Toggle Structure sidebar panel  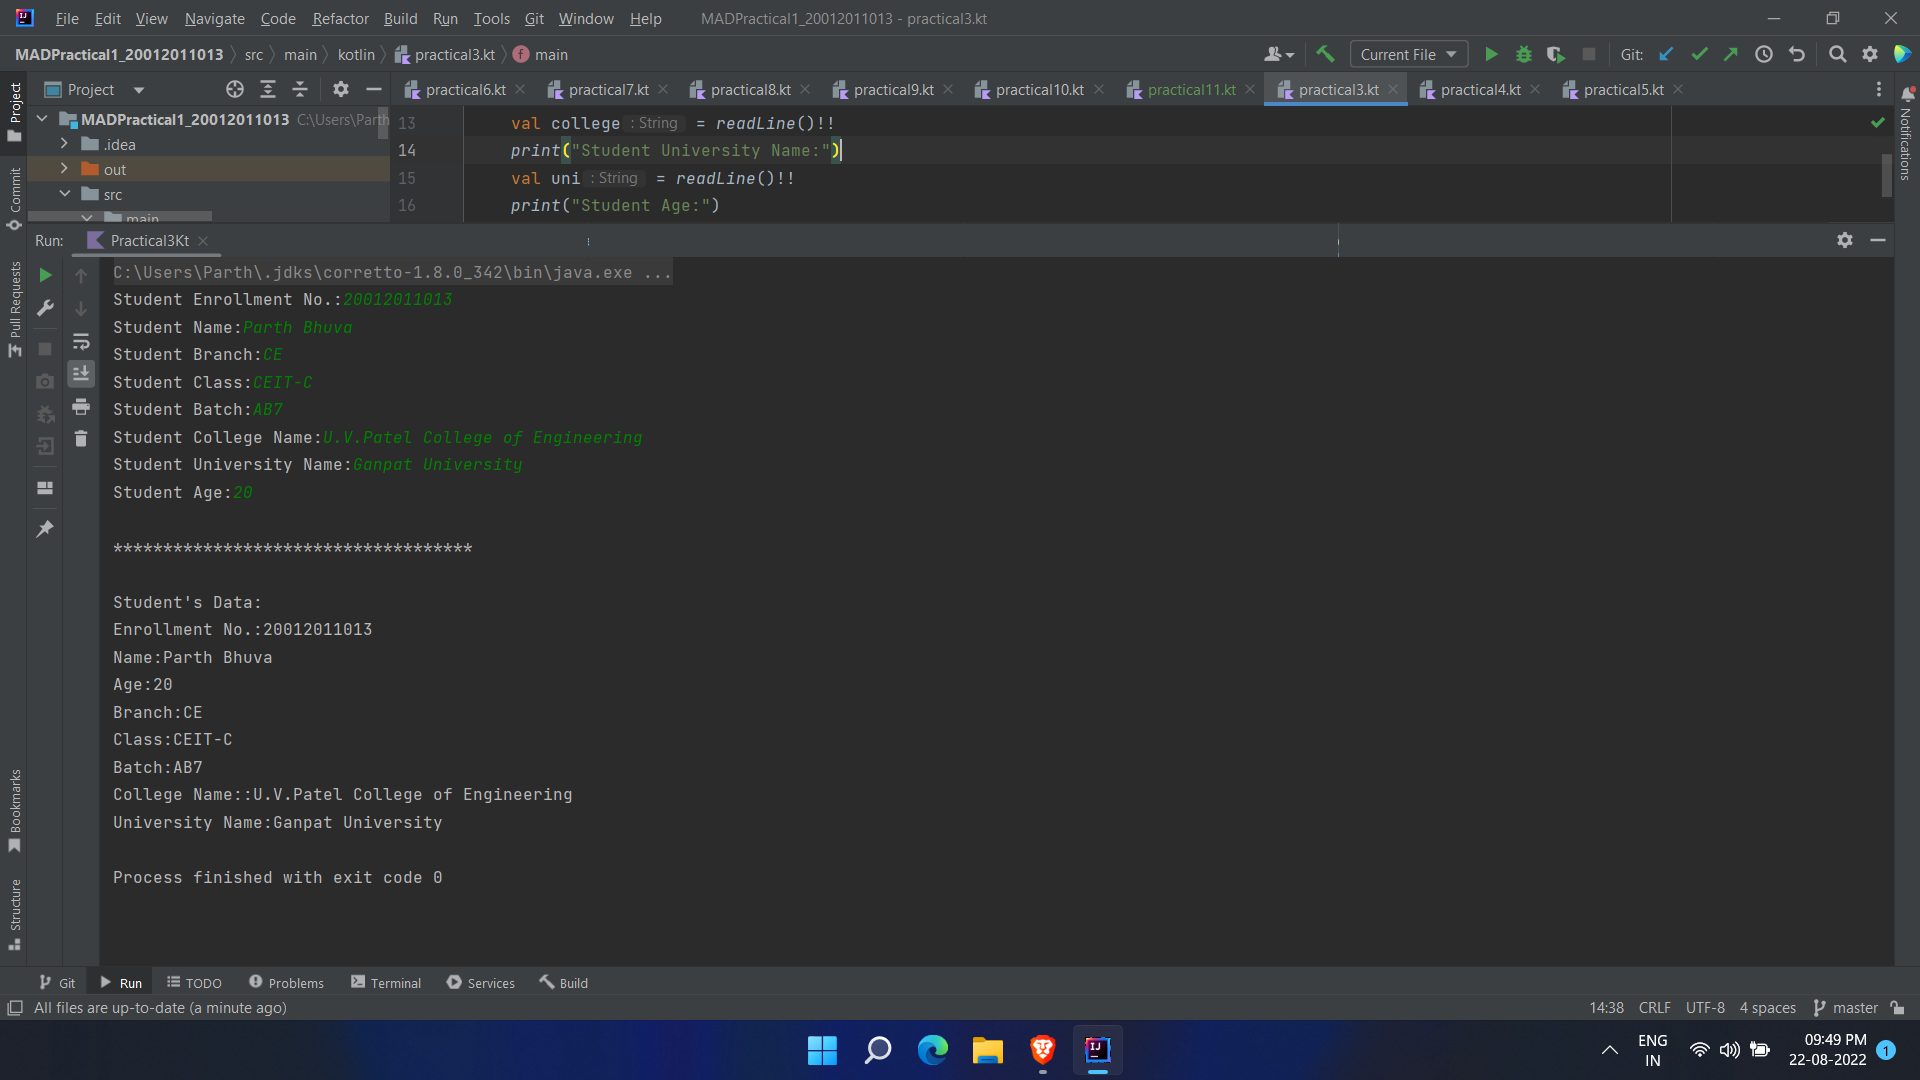[x=14, y=914]
